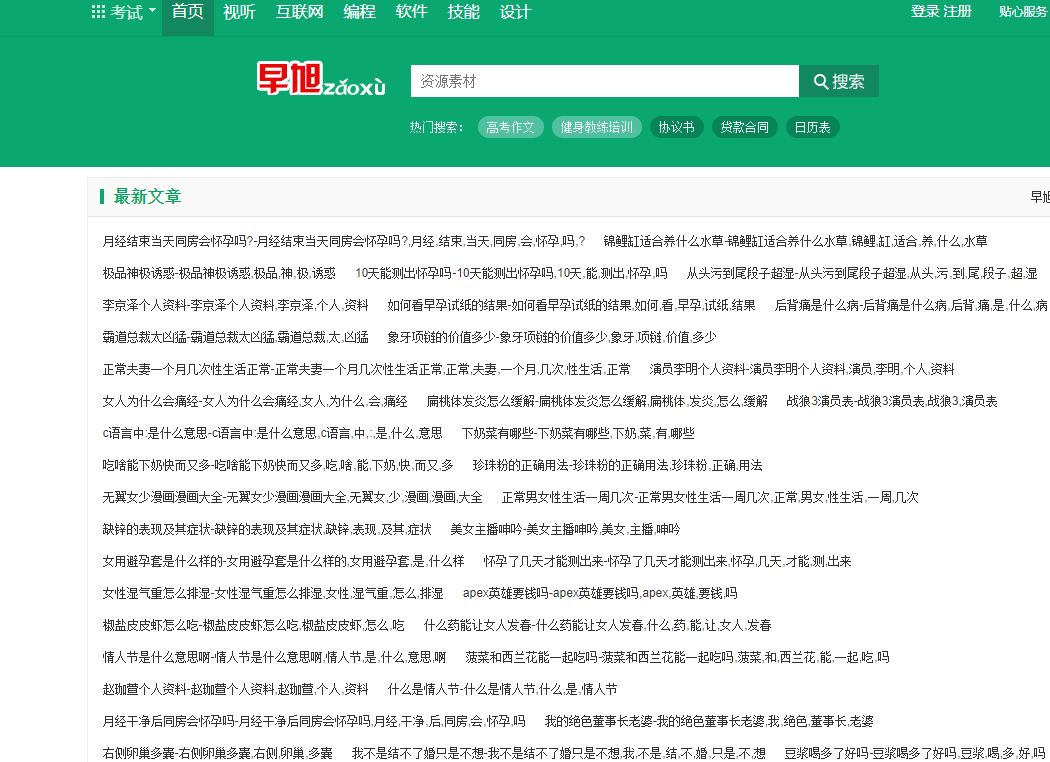Open article 我不是结不了婚只是不想

pos(558,755)
